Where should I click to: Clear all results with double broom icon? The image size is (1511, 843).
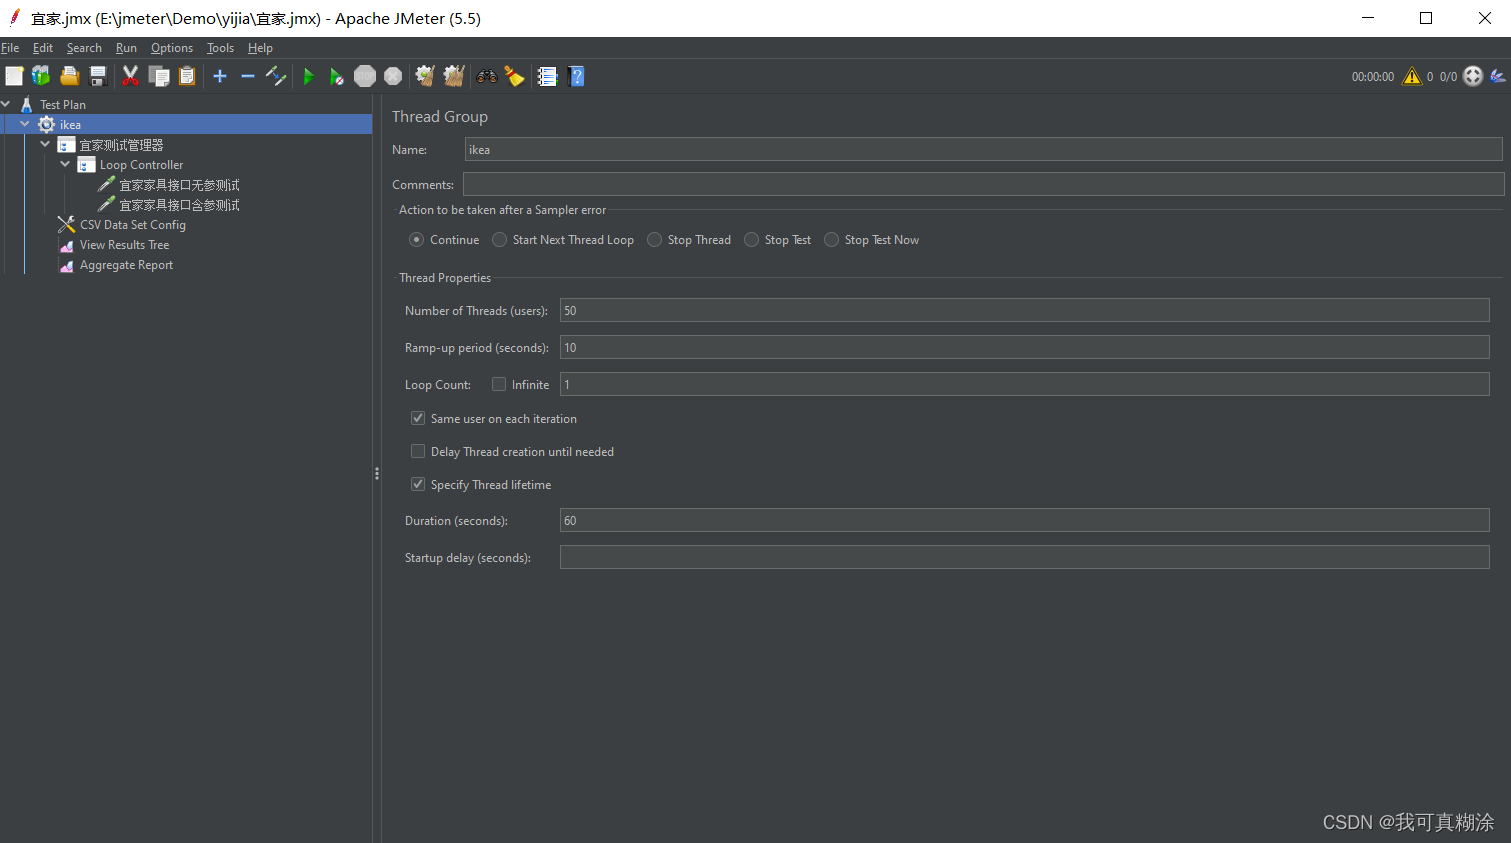(454, 76)
